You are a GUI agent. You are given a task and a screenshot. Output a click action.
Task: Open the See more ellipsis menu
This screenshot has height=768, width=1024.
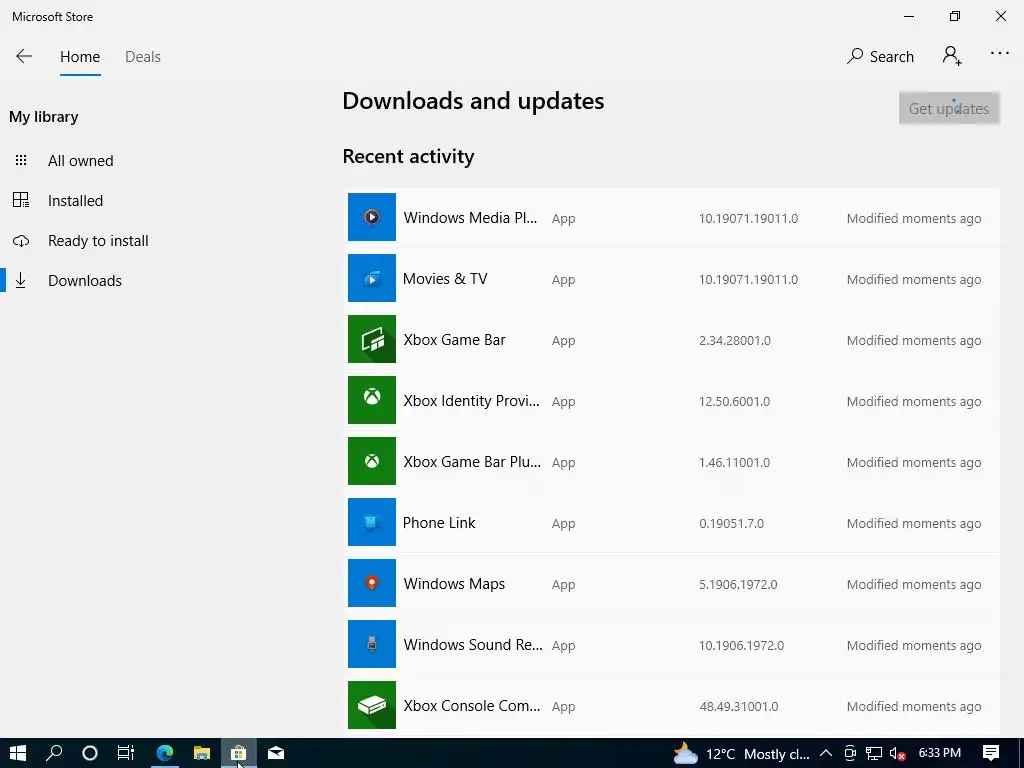pos(999,54)
